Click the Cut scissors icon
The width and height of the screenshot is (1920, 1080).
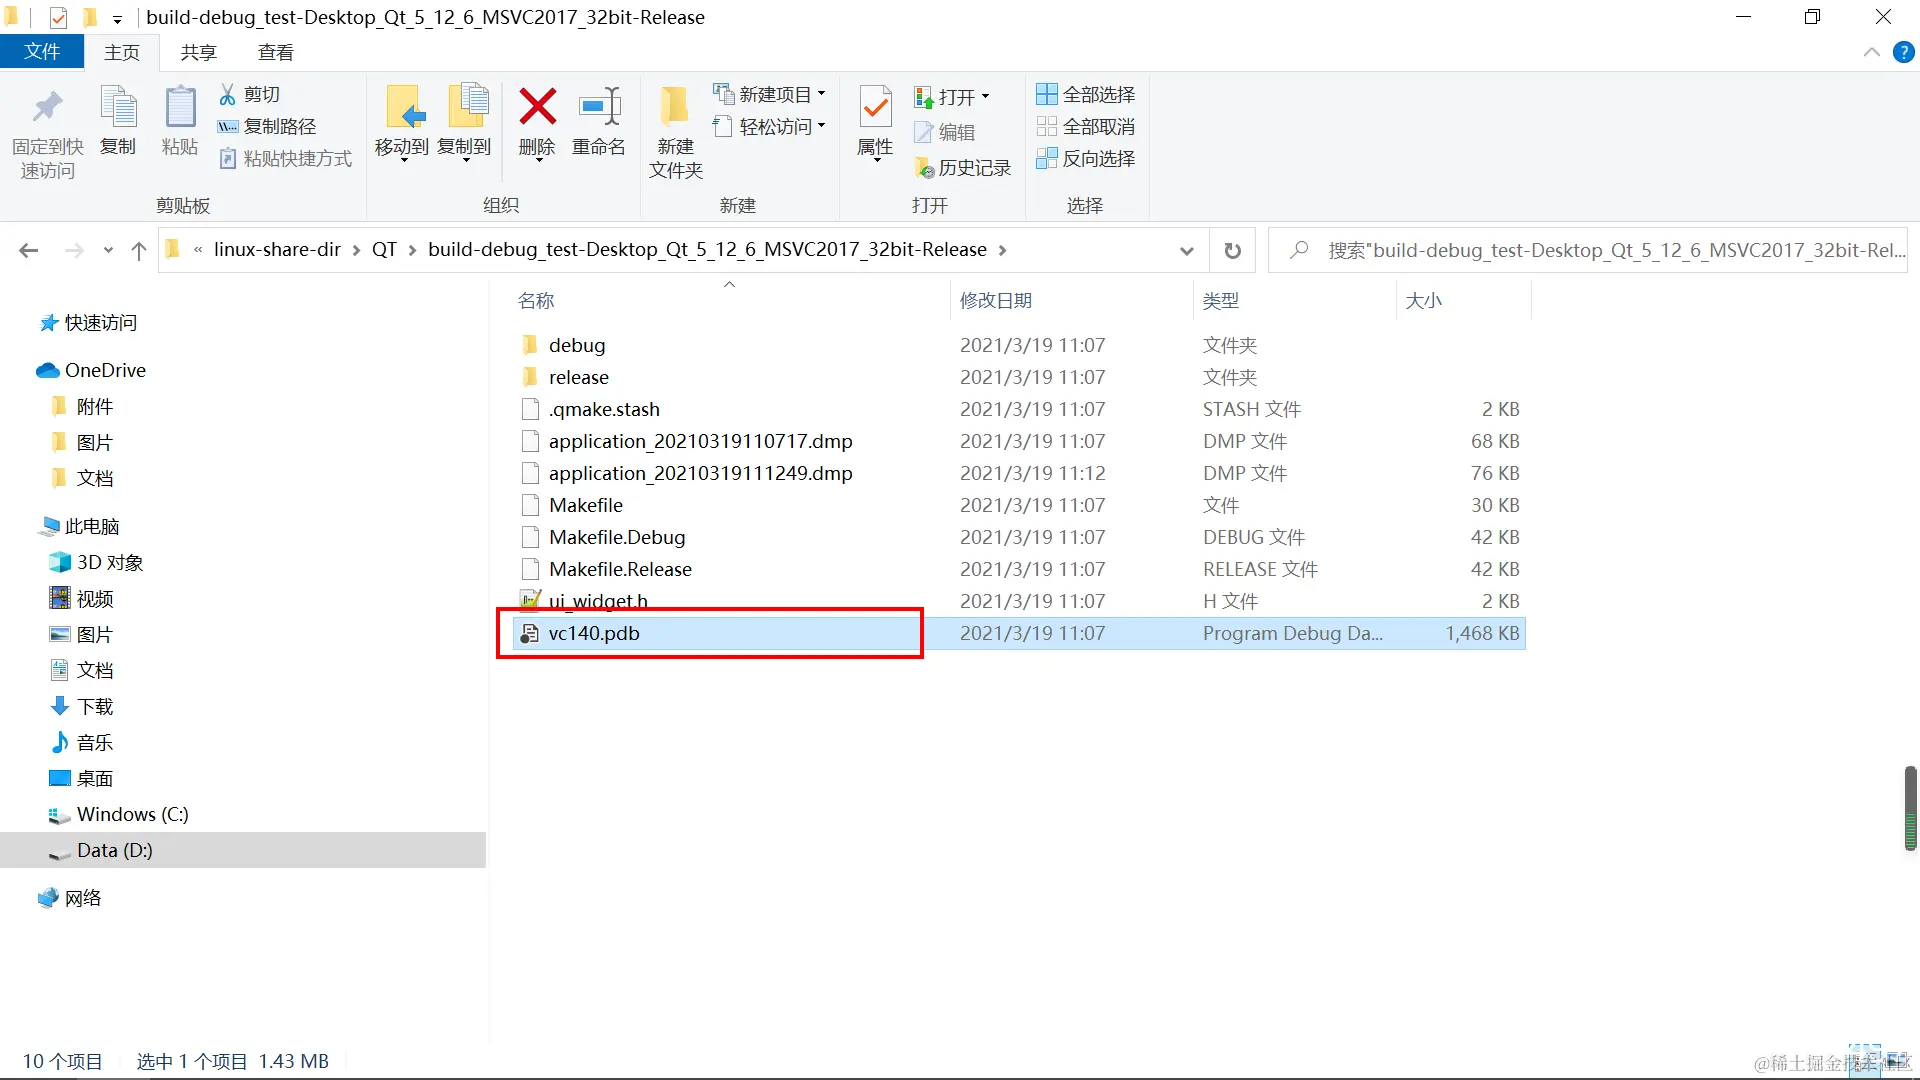tap(228, 94)
